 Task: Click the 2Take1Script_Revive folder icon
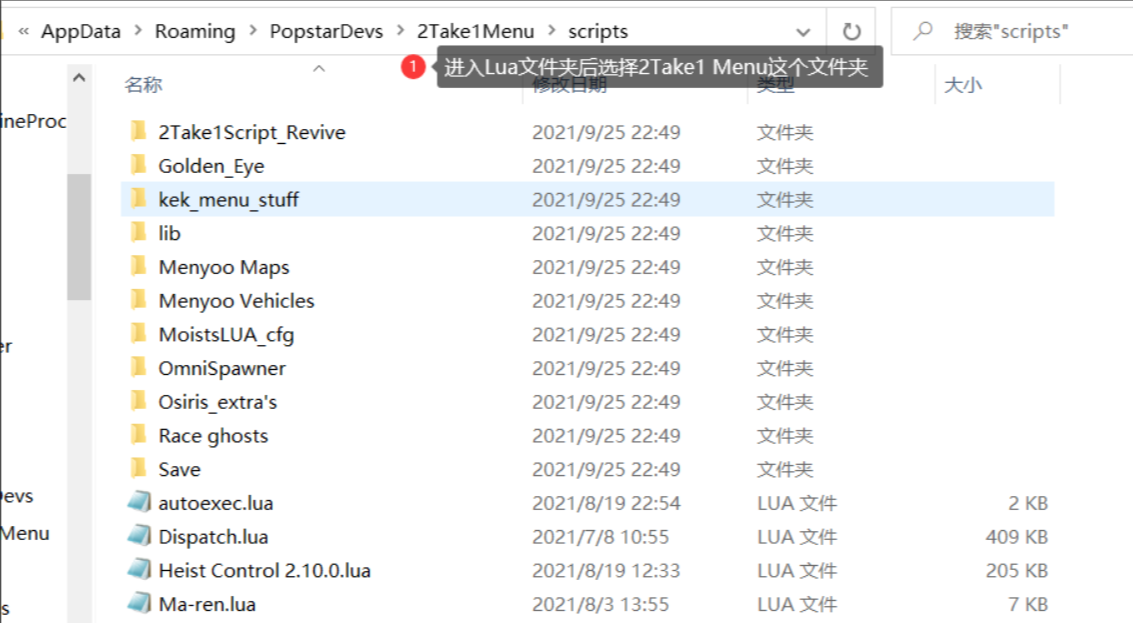138,132
